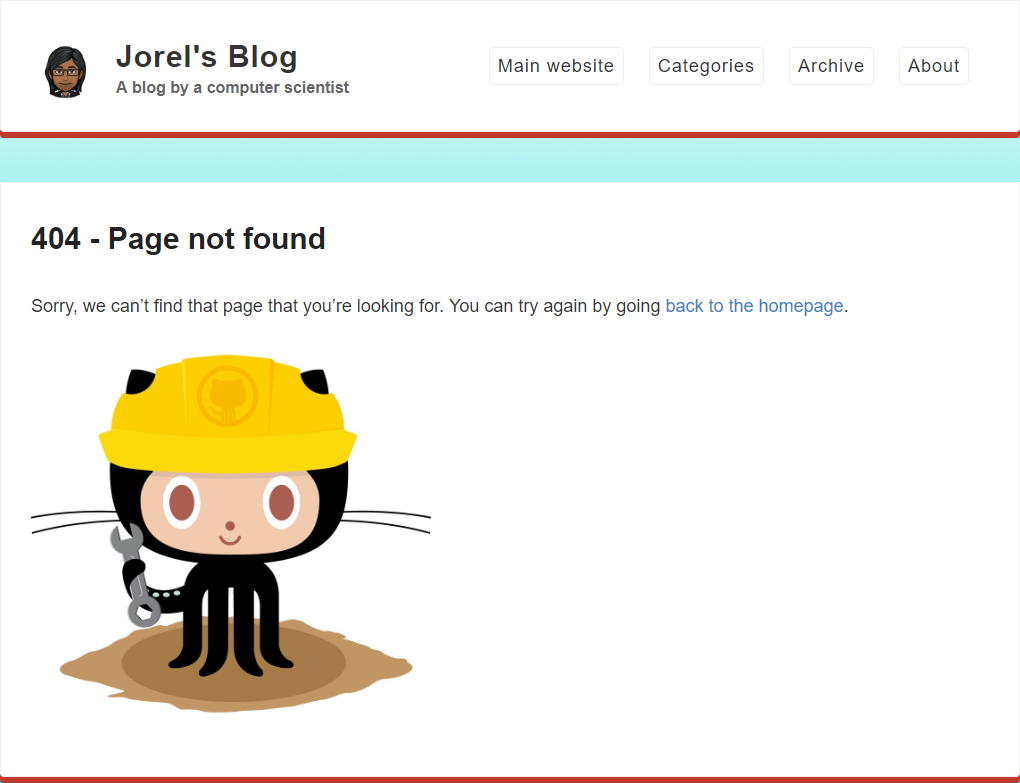Open the About page

(933, 66)
